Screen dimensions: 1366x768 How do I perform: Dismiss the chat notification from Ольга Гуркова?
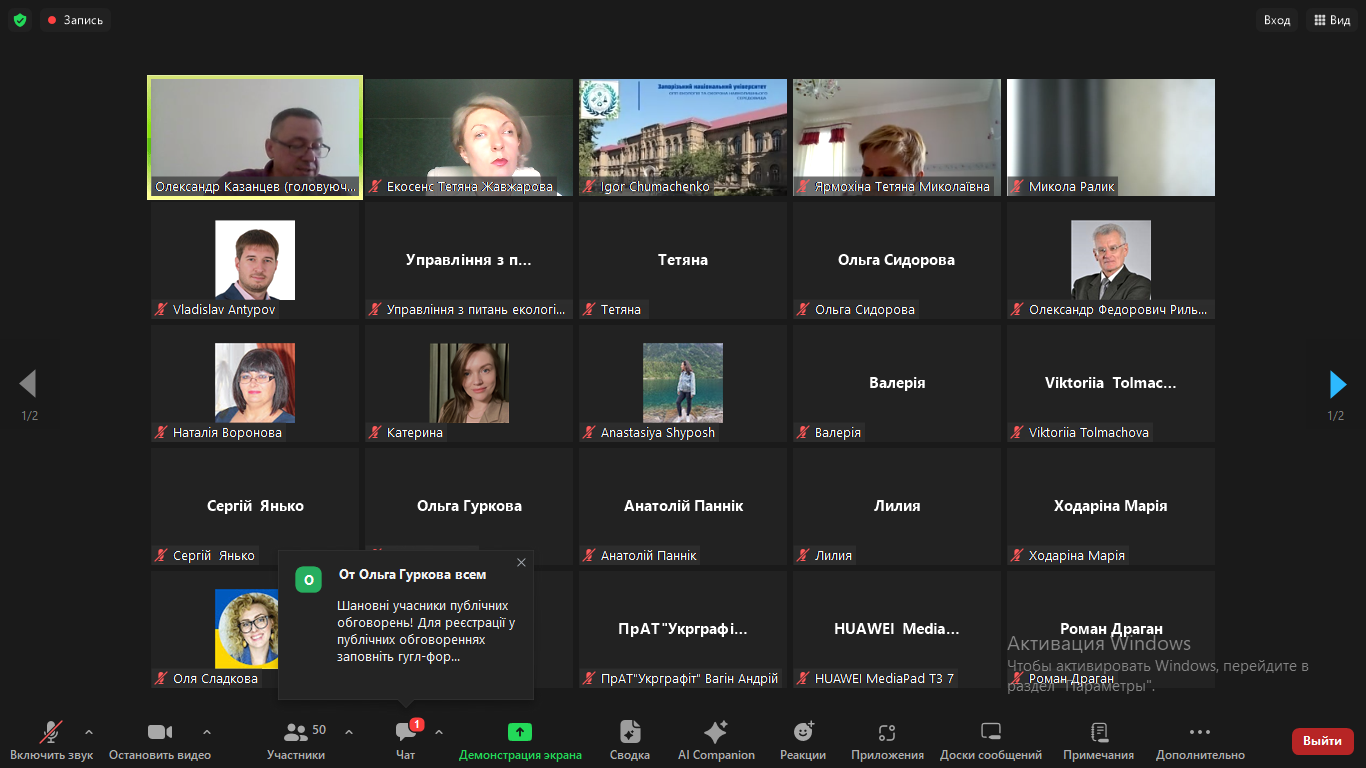521,563
